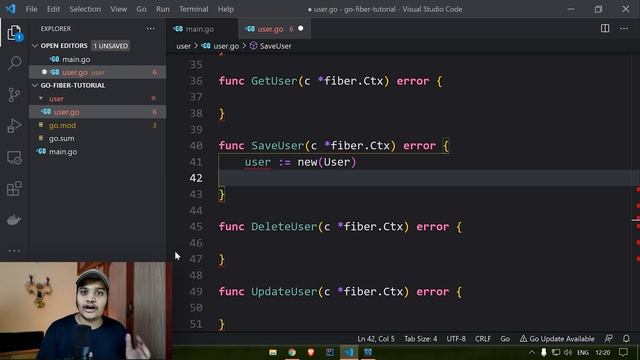640x360 pixels.
Task: Place cursor on empty line 42
Action: click(x=424, y=178)
